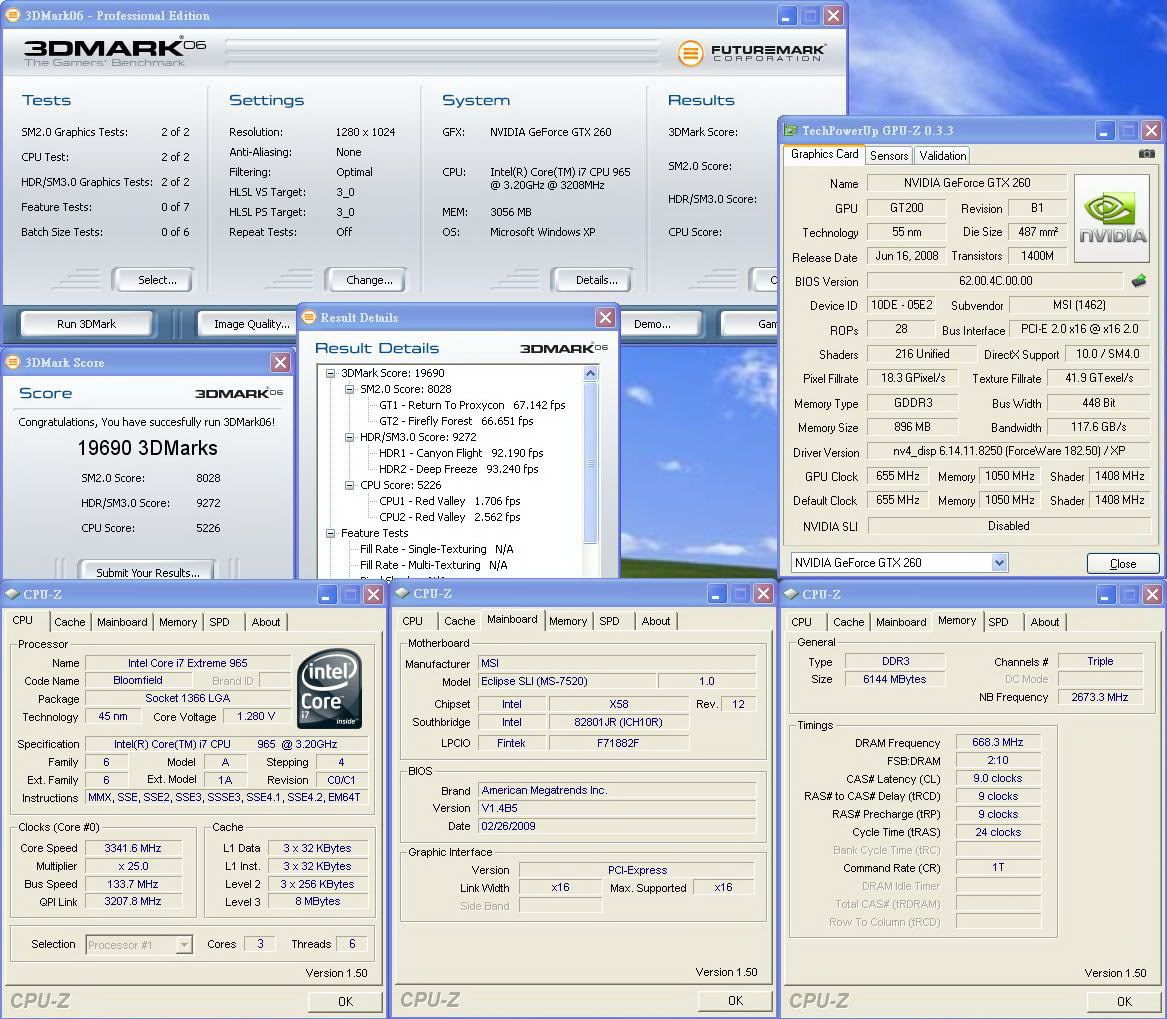Viewport: 1167px width, 1019px height.
Task: Click the NVIDIA SLI 'Disabled' field
Action: [x=1008, y=526]
